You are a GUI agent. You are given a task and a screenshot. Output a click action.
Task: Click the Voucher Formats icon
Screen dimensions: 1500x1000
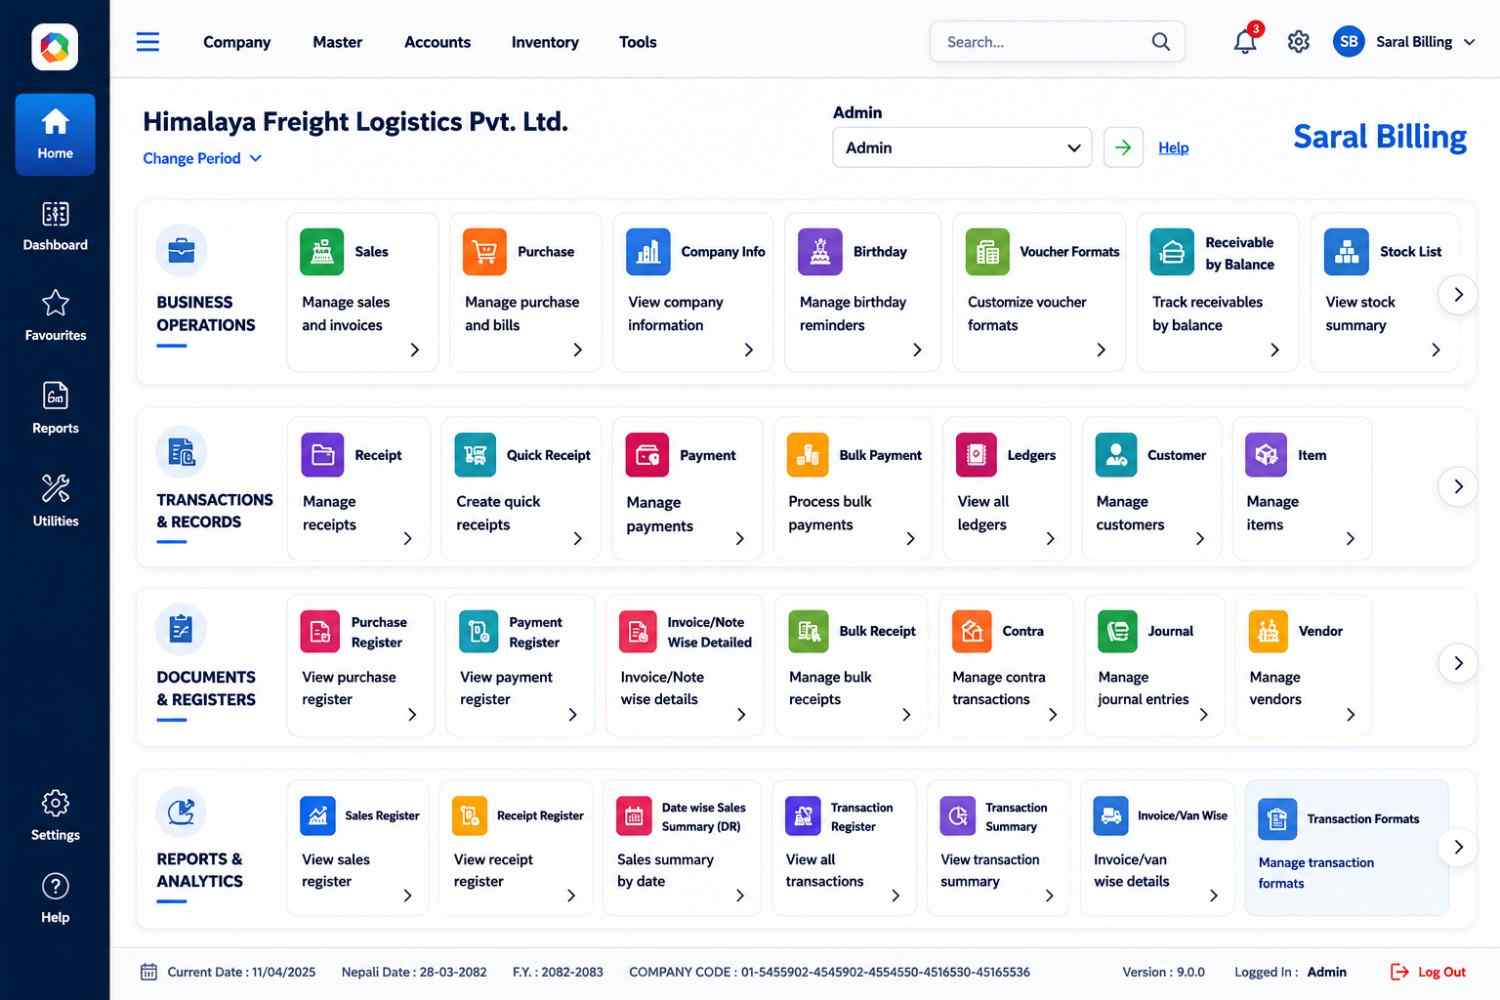click(x=987, y=251)
